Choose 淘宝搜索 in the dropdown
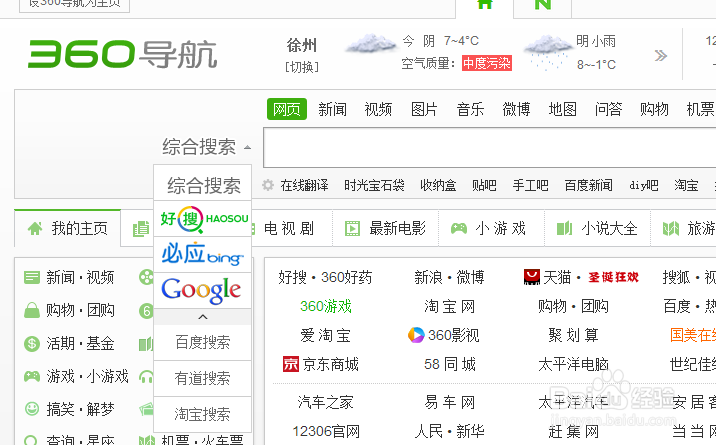Screen dimensions: 716x445 [203, 414]
